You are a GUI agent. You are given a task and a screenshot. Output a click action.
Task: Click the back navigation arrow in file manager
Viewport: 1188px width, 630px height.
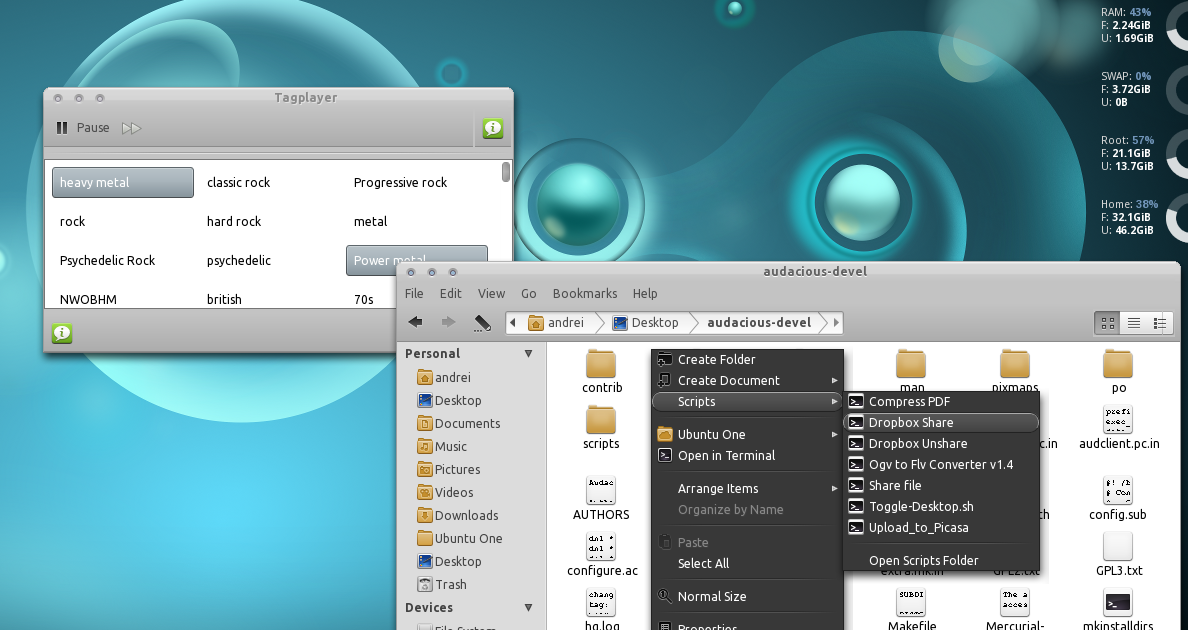pos(415,322)
